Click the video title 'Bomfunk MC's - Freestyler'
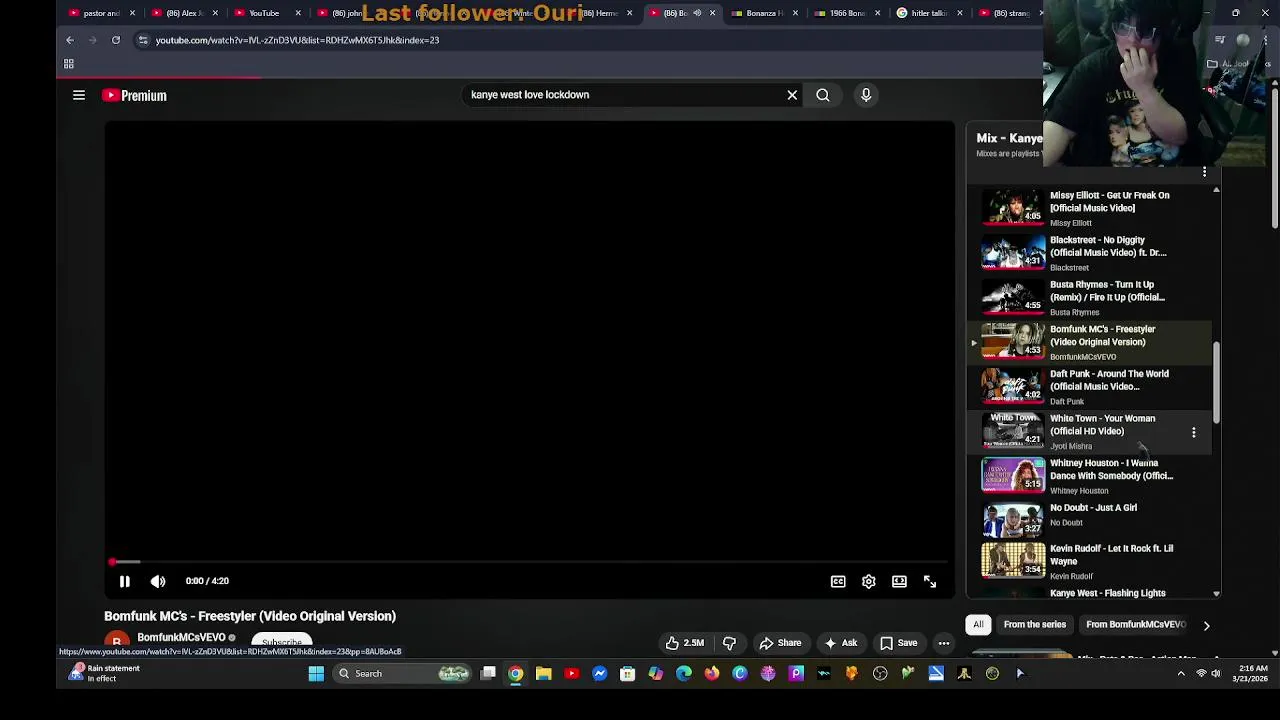The height and width of the screenshot is (720, 1280). (250, 616)
